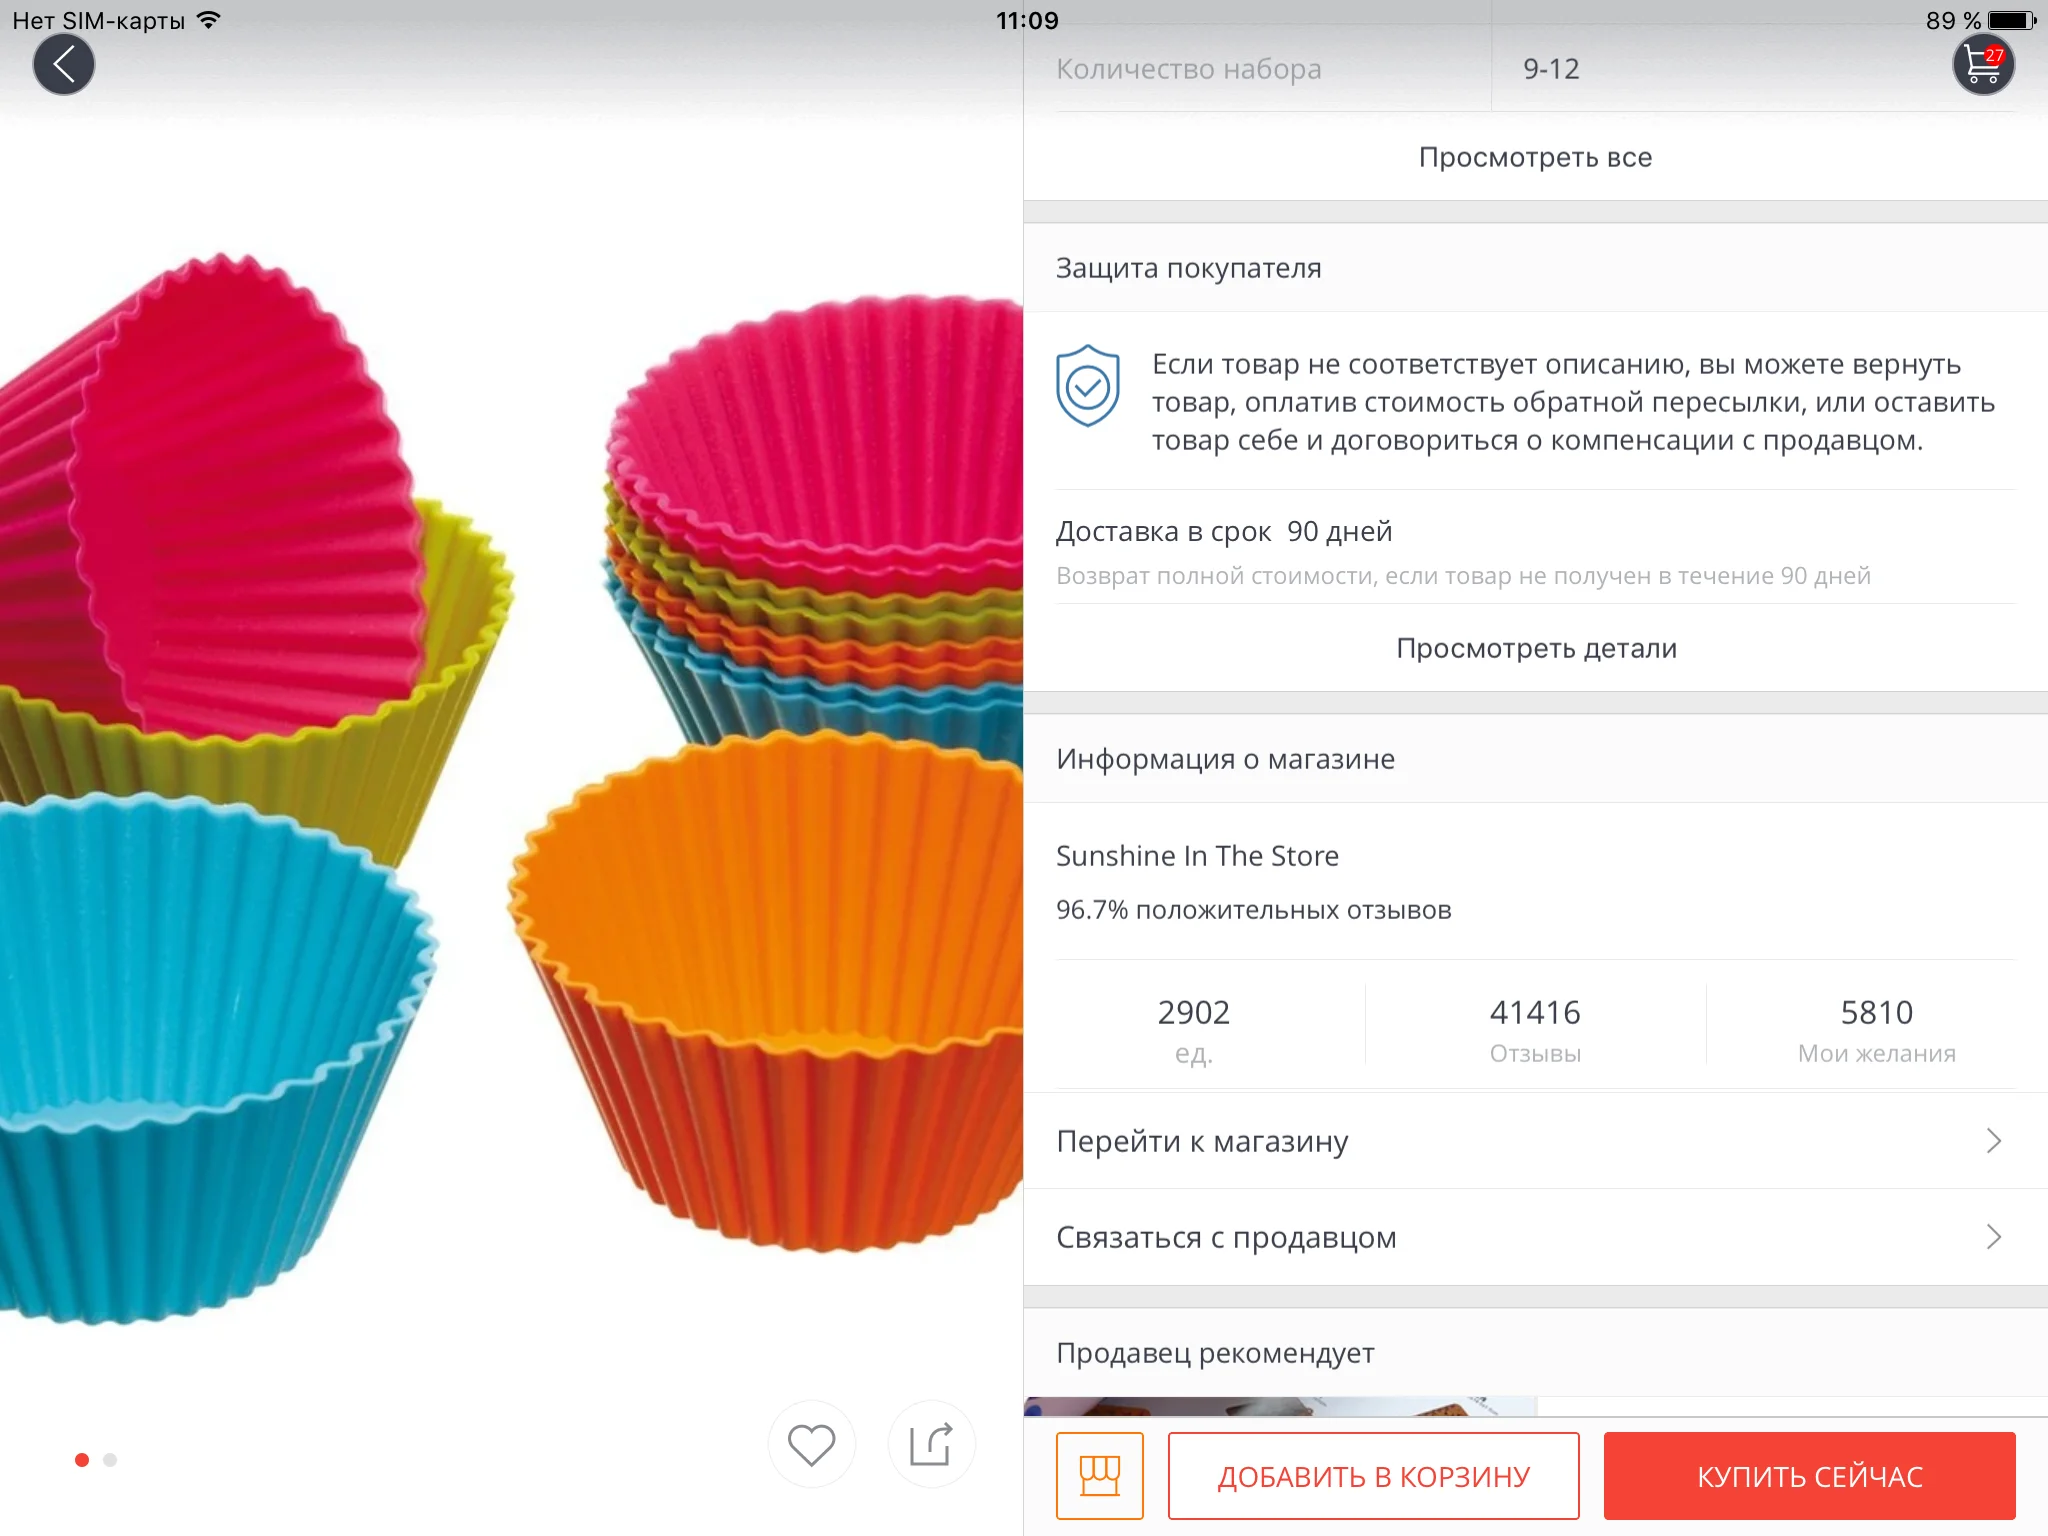Show protection details 'Просмотреть детали'
Screen dimensions: 2048x1536
[1535, 648]
